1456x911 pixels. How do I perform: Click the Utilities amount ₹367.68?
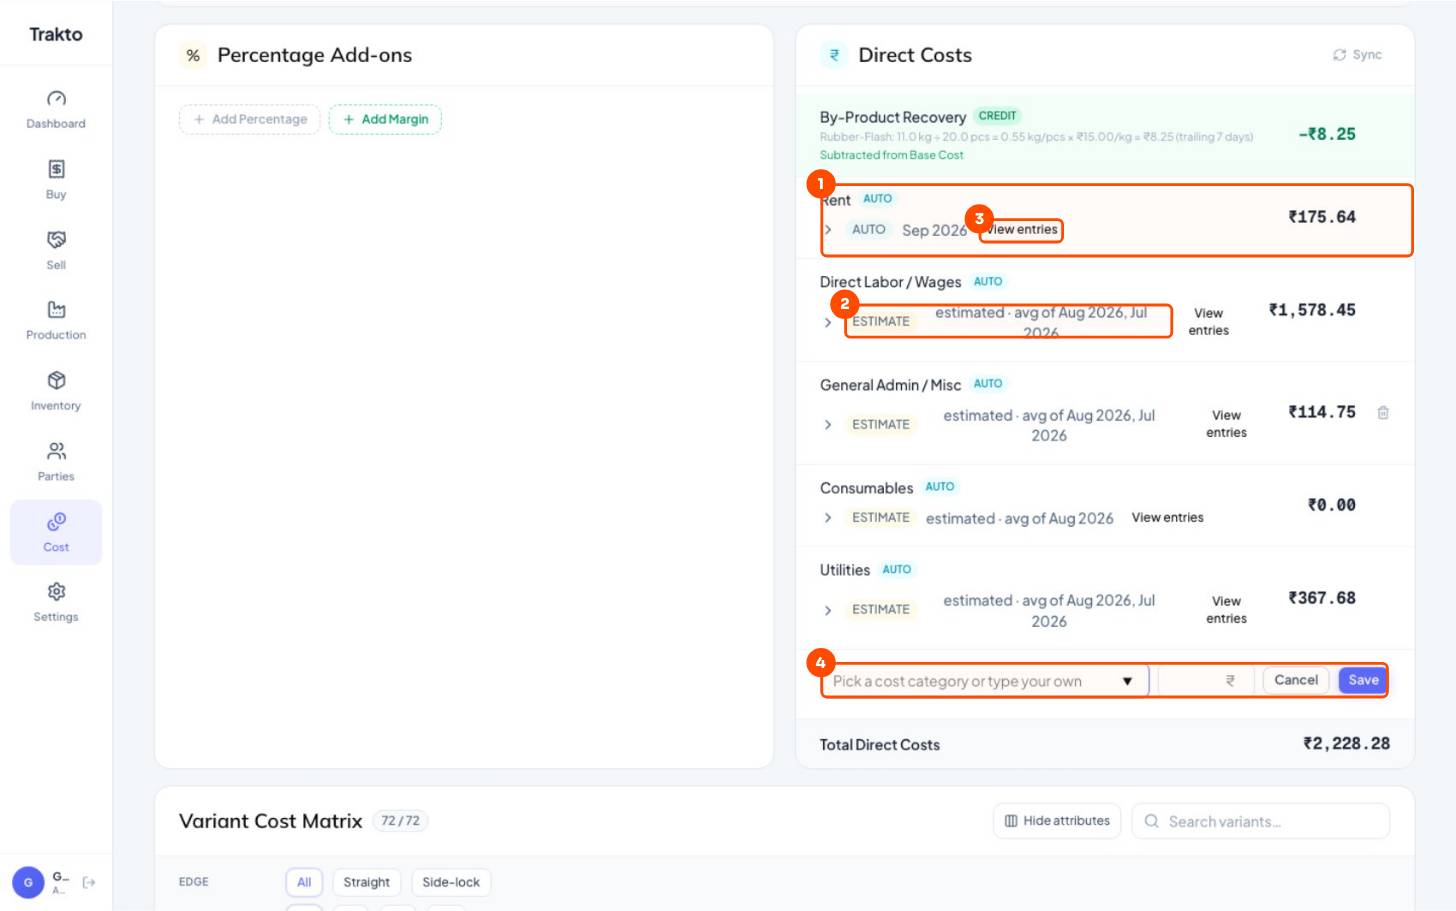[1322, 598]
